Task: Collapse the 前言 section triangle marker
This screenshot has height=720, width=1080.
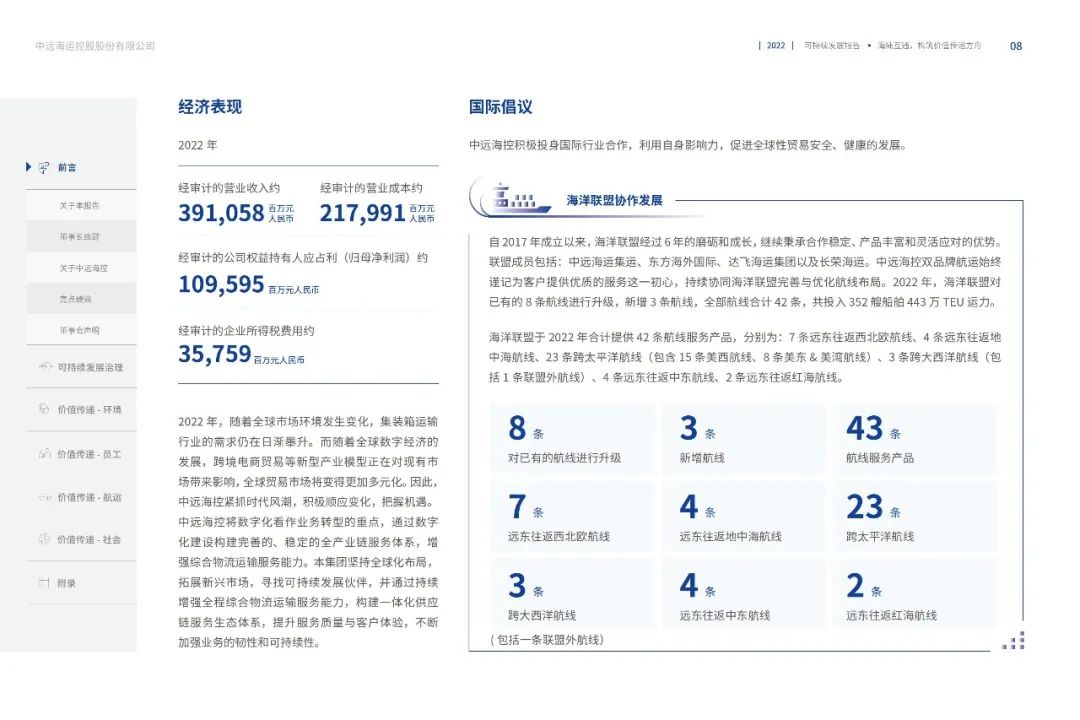Action: 28,167
